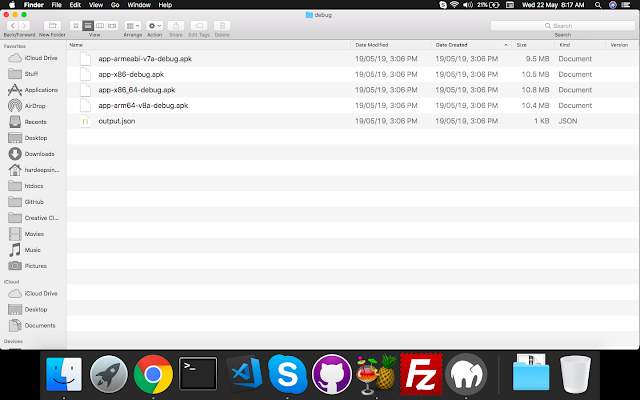Viewport: 640px width, 400px height.
Task: Open the Help menu
Action: pyautogui.click(x=165, y=5)
